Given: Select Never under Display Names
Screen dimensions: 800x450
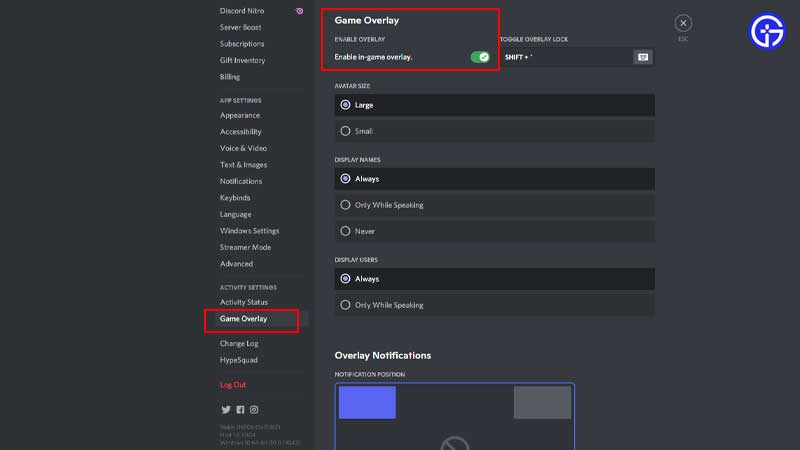Looking at the screenshot, I should click(x=494, y=231).
